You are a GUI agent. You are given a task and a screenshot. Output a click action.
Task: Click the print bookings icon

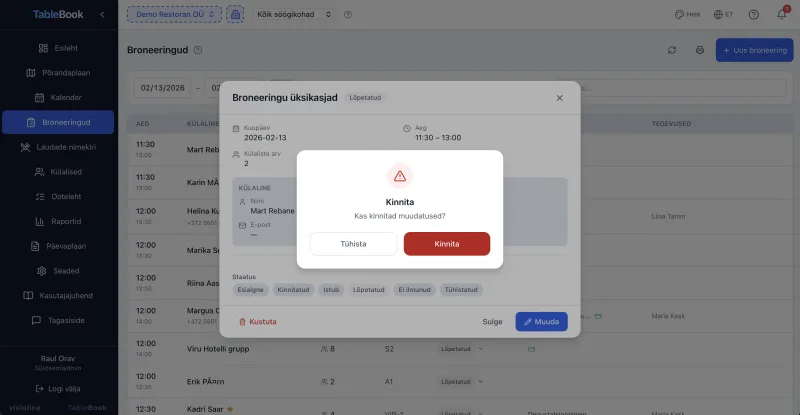pyautogui.click(x=699, y=50)
